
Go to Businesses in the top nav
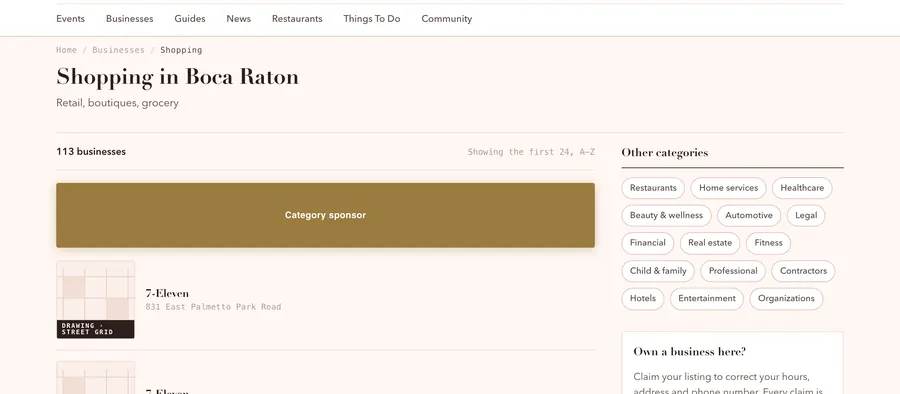130,18
